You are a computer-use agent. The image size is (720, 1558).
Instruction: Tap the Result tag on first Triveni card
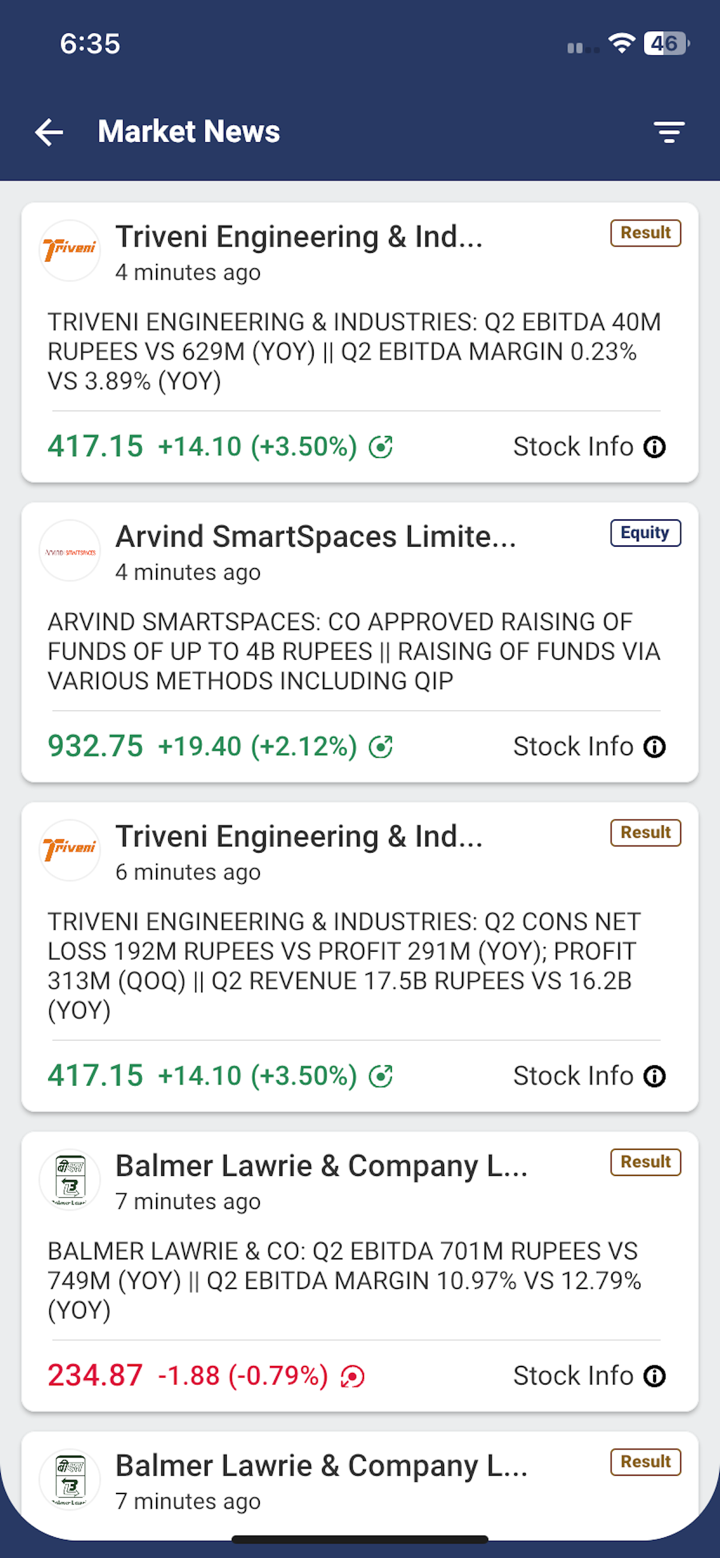tap(645, 233)
